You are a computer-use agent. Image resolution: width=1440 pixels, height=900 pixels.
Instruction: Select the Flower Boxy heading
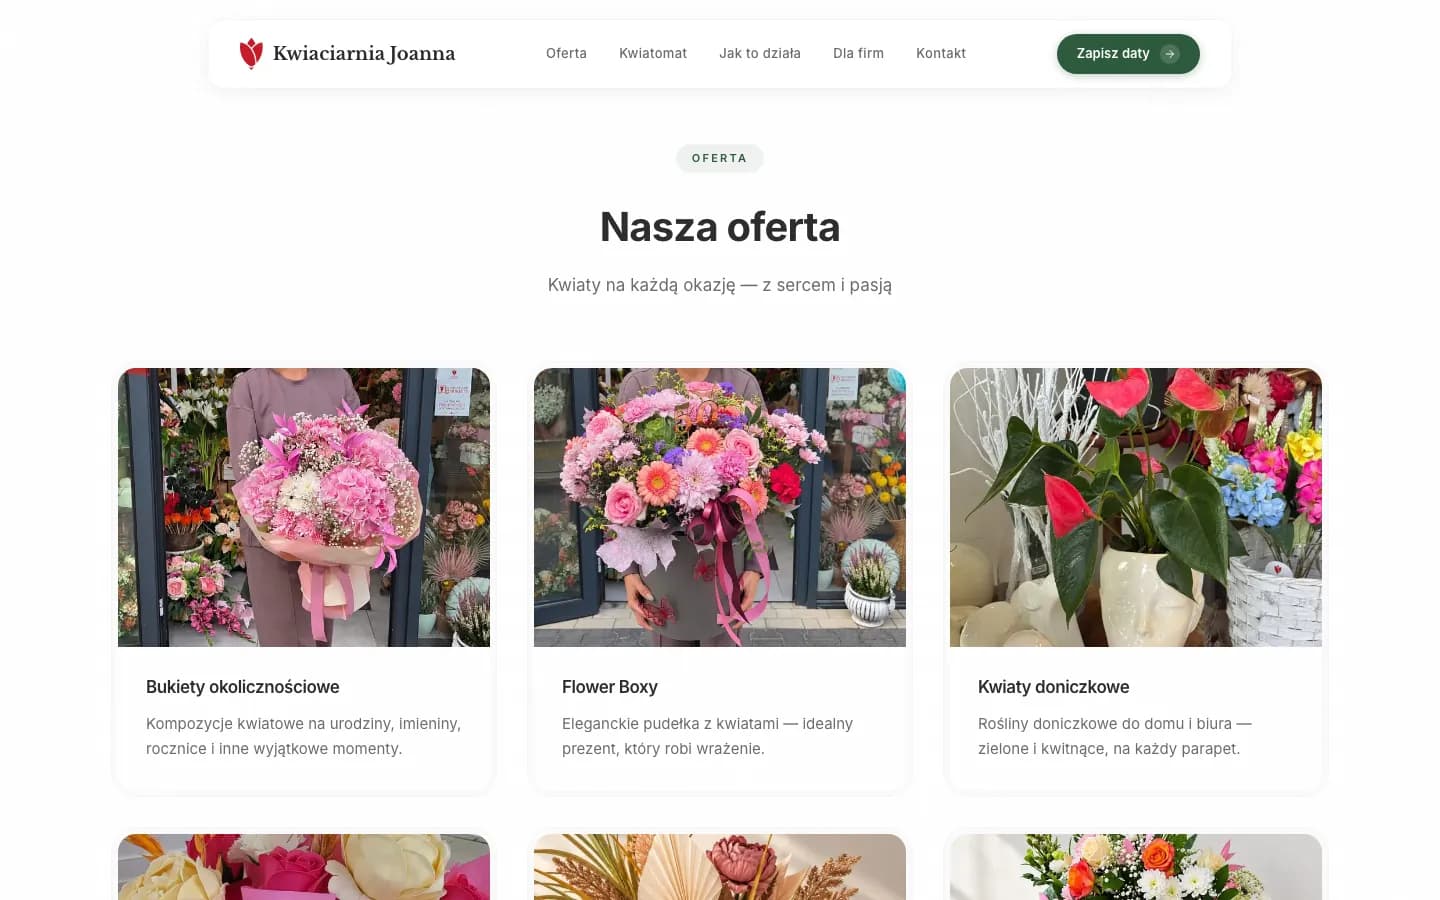(x=610, y=687)
